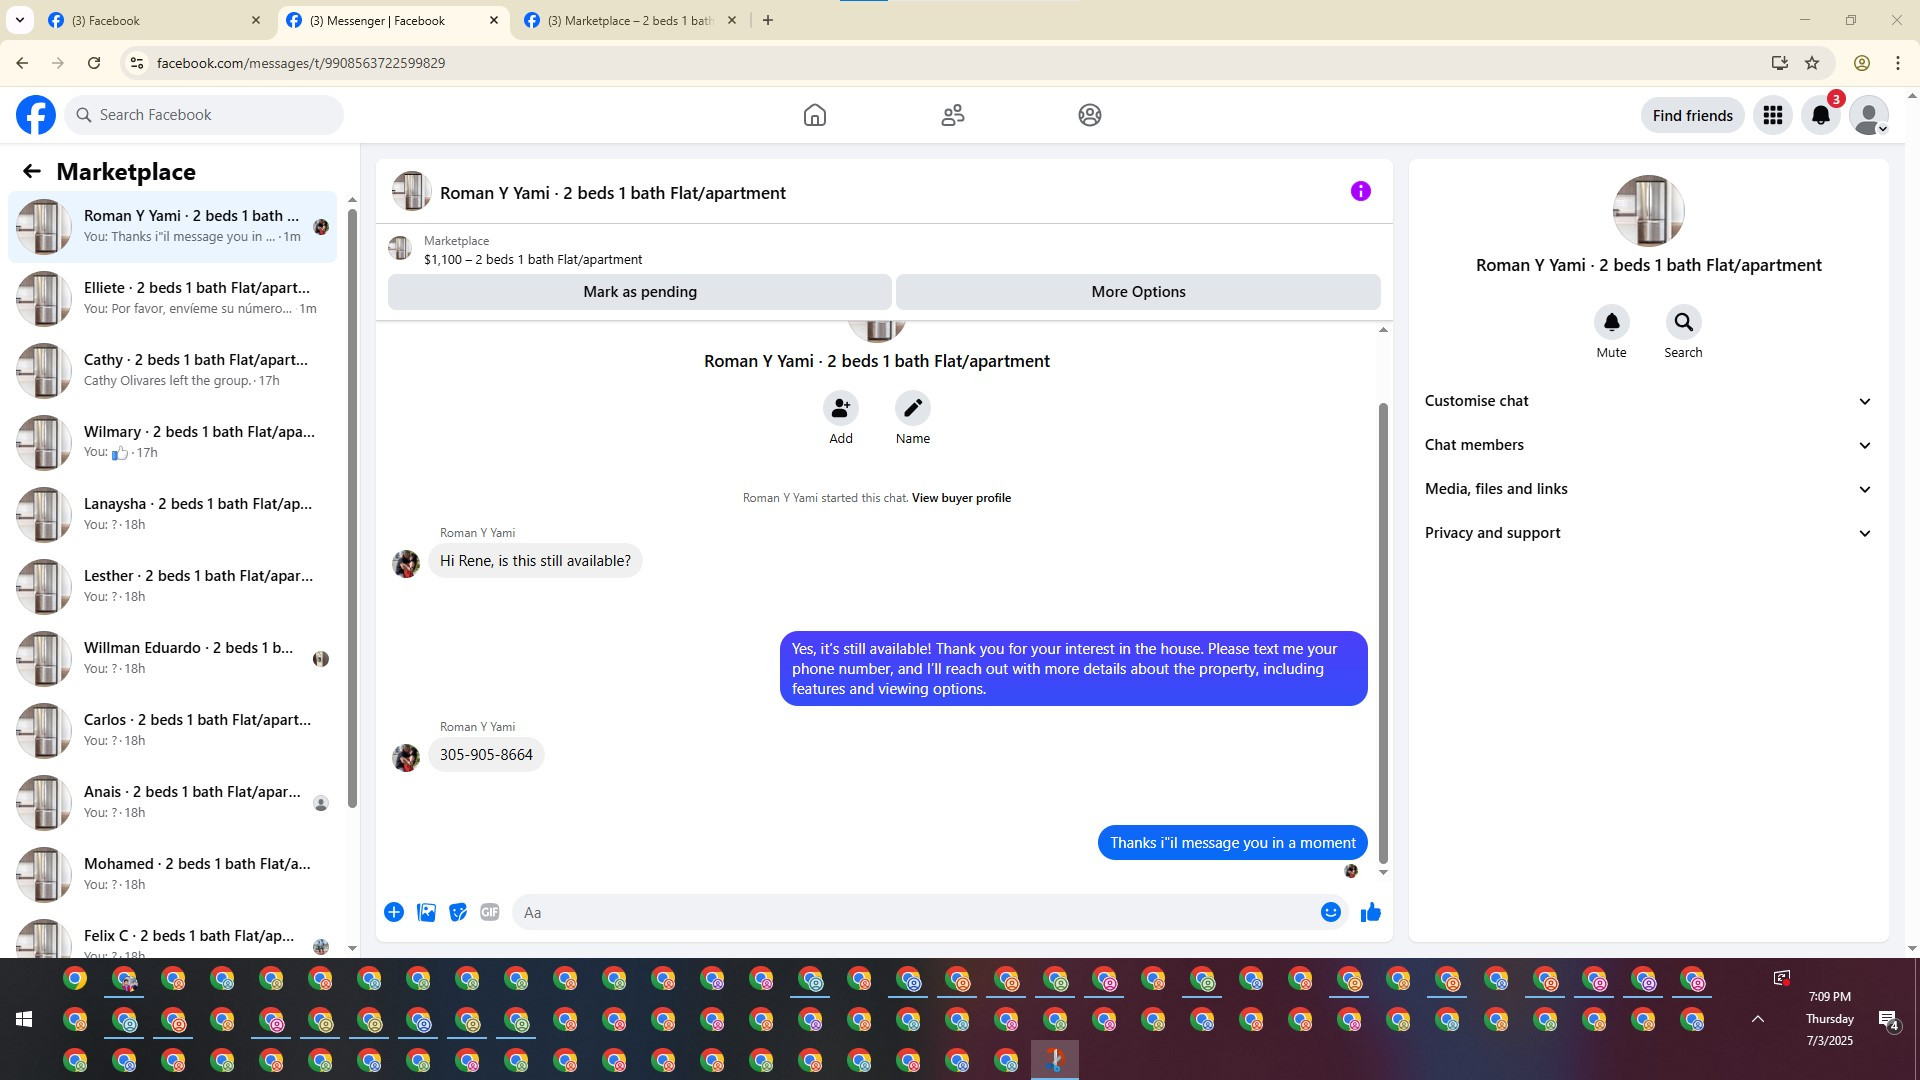Click the GIF picker icon

click(x=489, y=912)
